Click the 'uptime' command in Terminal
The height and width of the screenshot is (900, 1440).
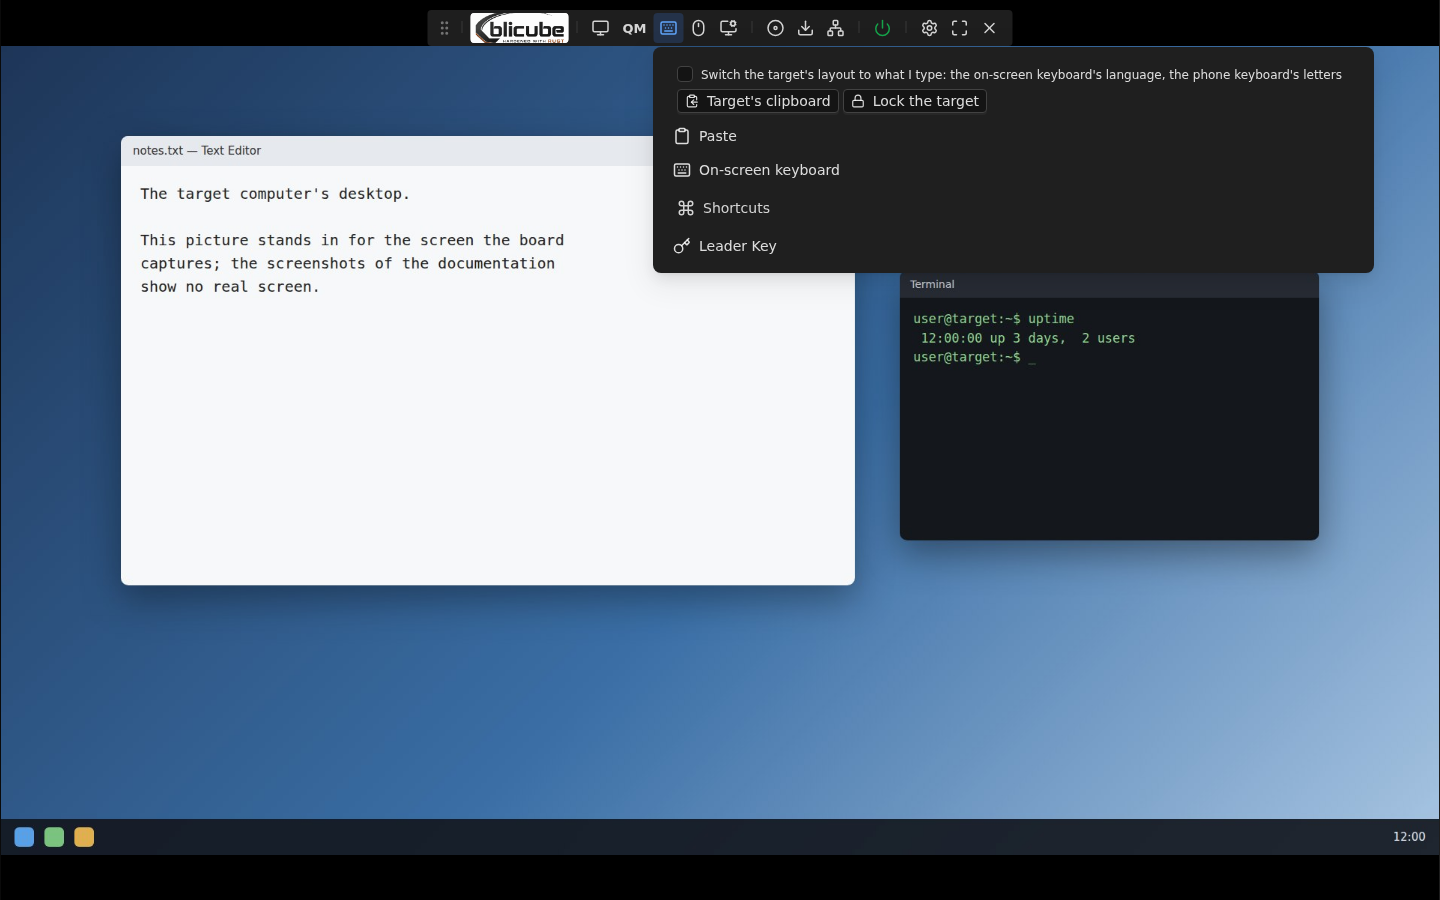coord(1051,319)
